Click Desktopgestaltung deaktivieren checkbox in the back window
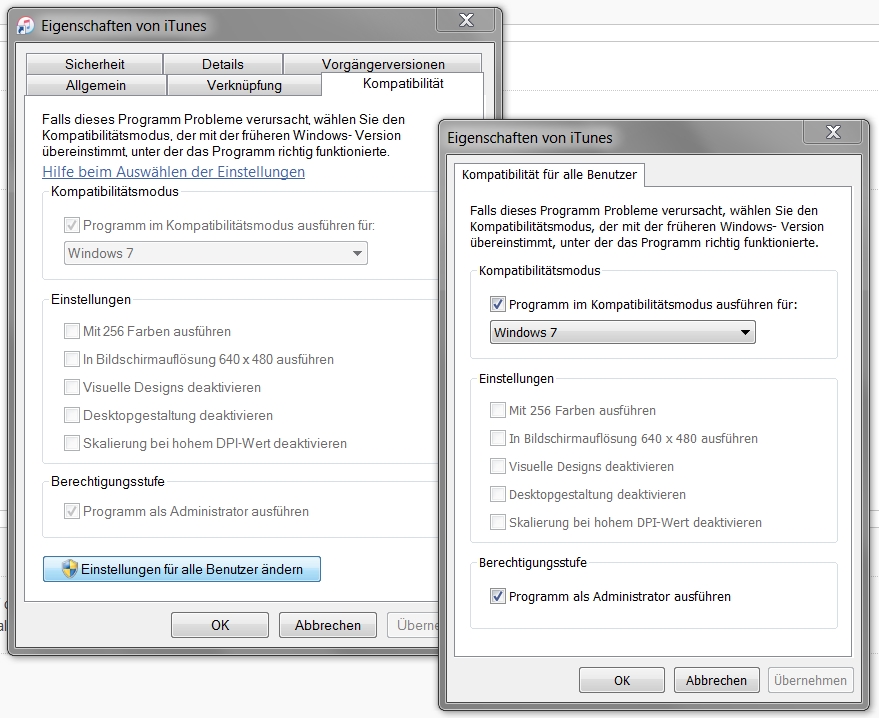The height and width of the screenshot is (718, 879). click(x=72, y=415)
